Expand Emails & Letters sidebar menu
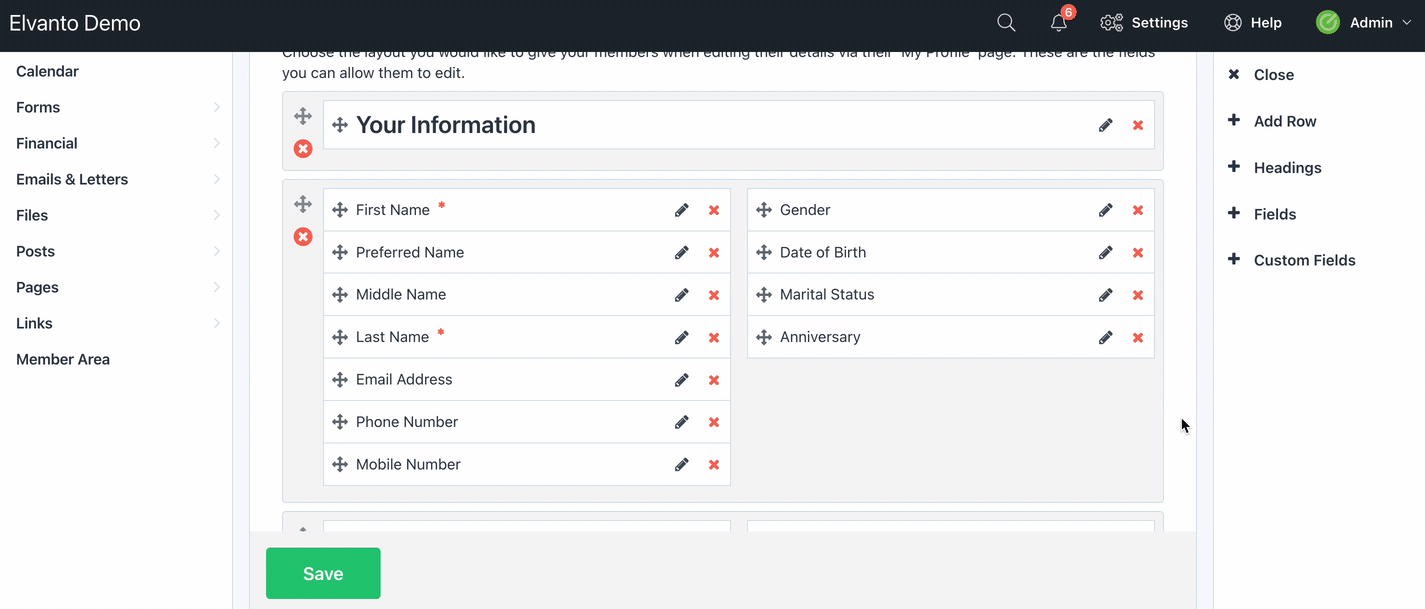 [116, 179]
